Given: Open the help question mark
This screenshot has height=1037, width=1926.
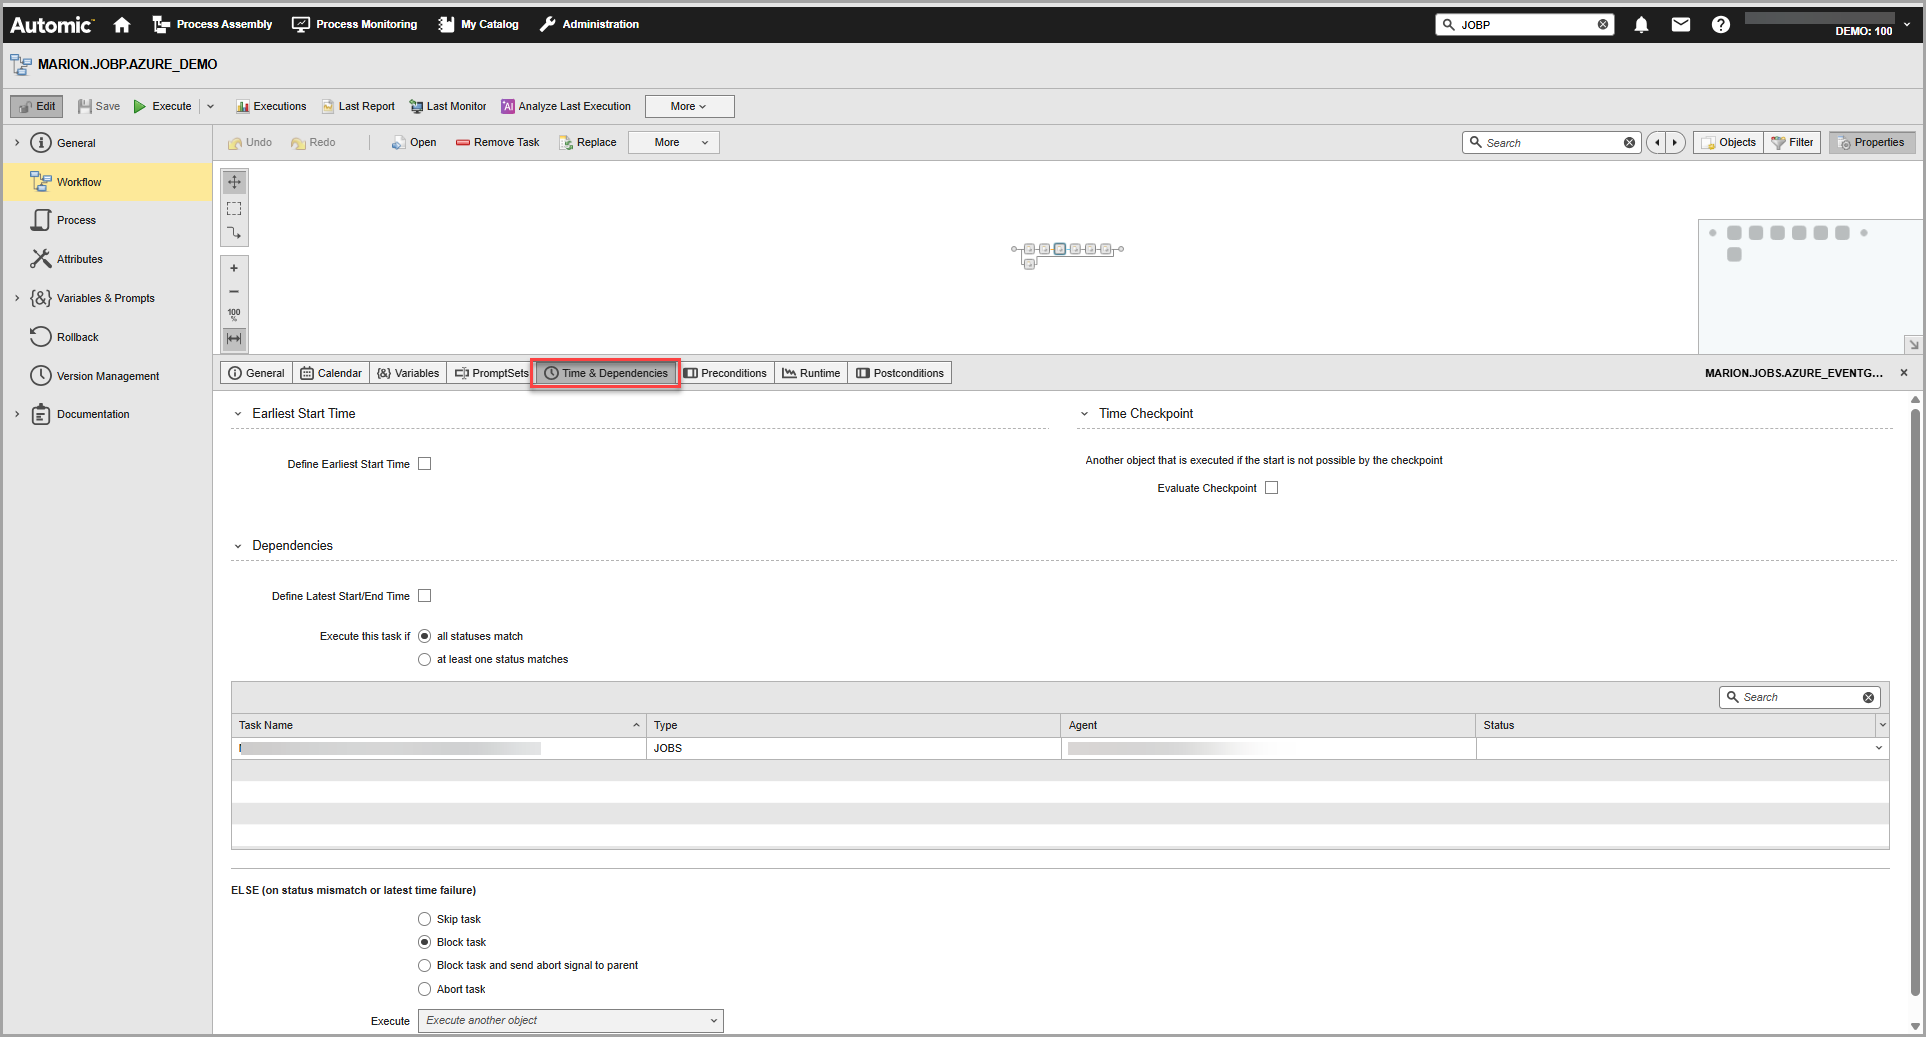Looking at the screenshot, I should [1720, 24].
